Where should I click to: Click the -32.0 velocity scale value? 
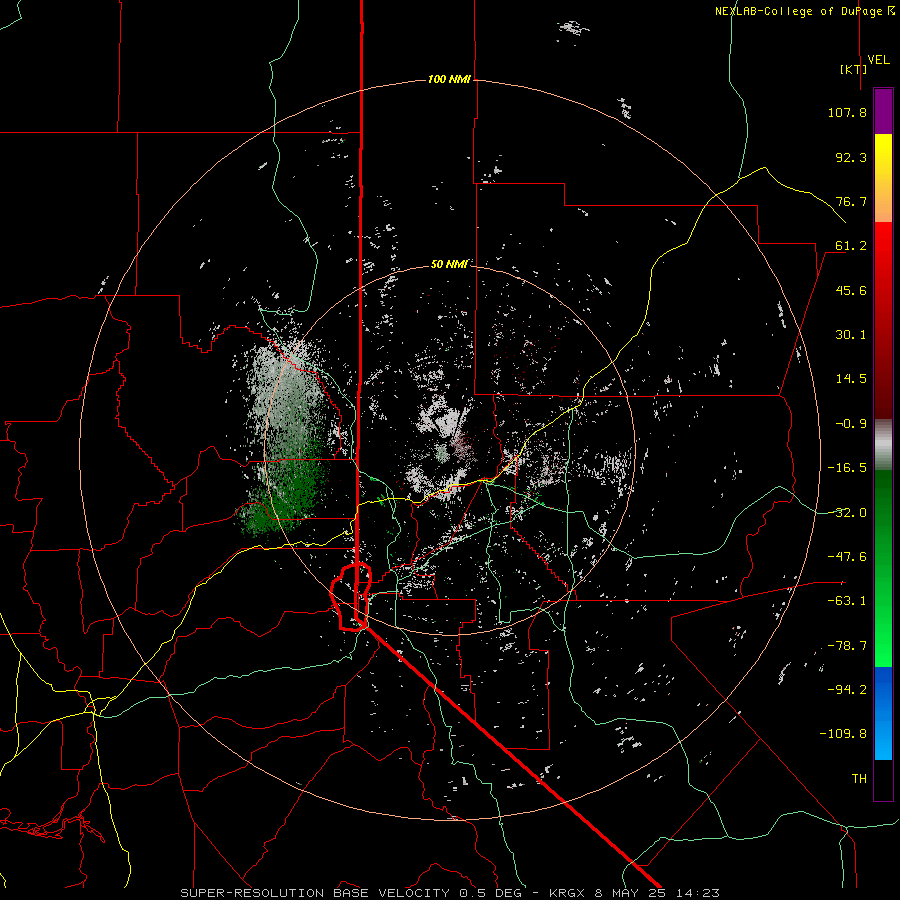[x=847, y=513]
